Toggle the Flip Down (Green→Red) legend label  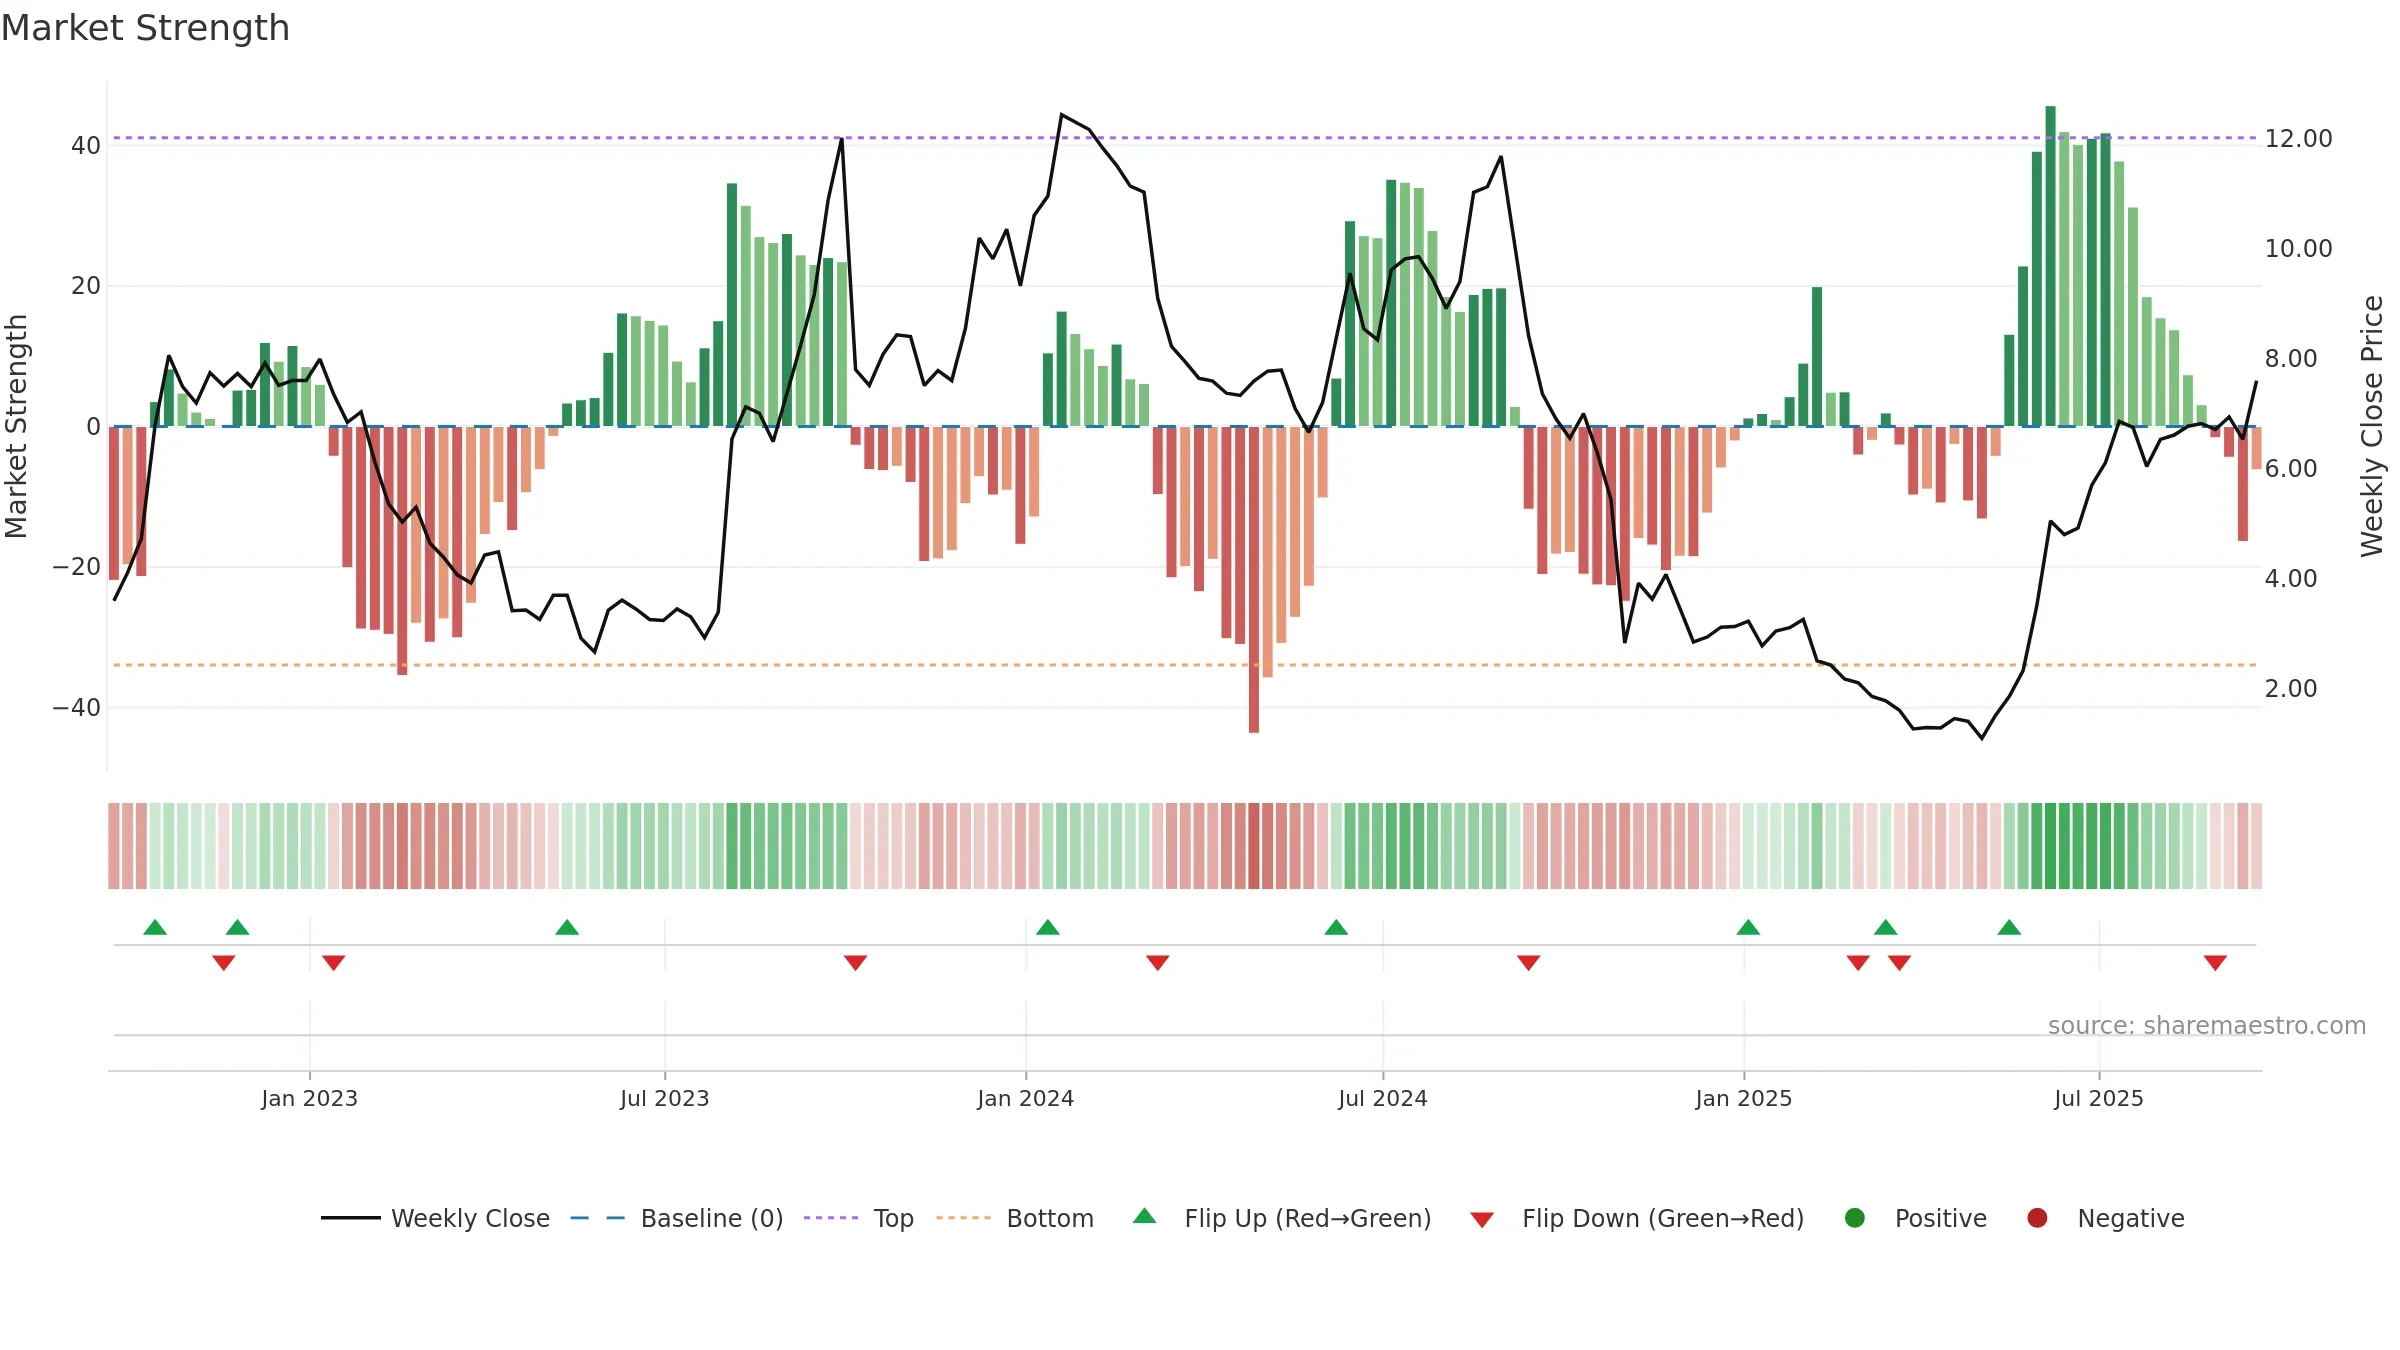click(1663, 1219)
